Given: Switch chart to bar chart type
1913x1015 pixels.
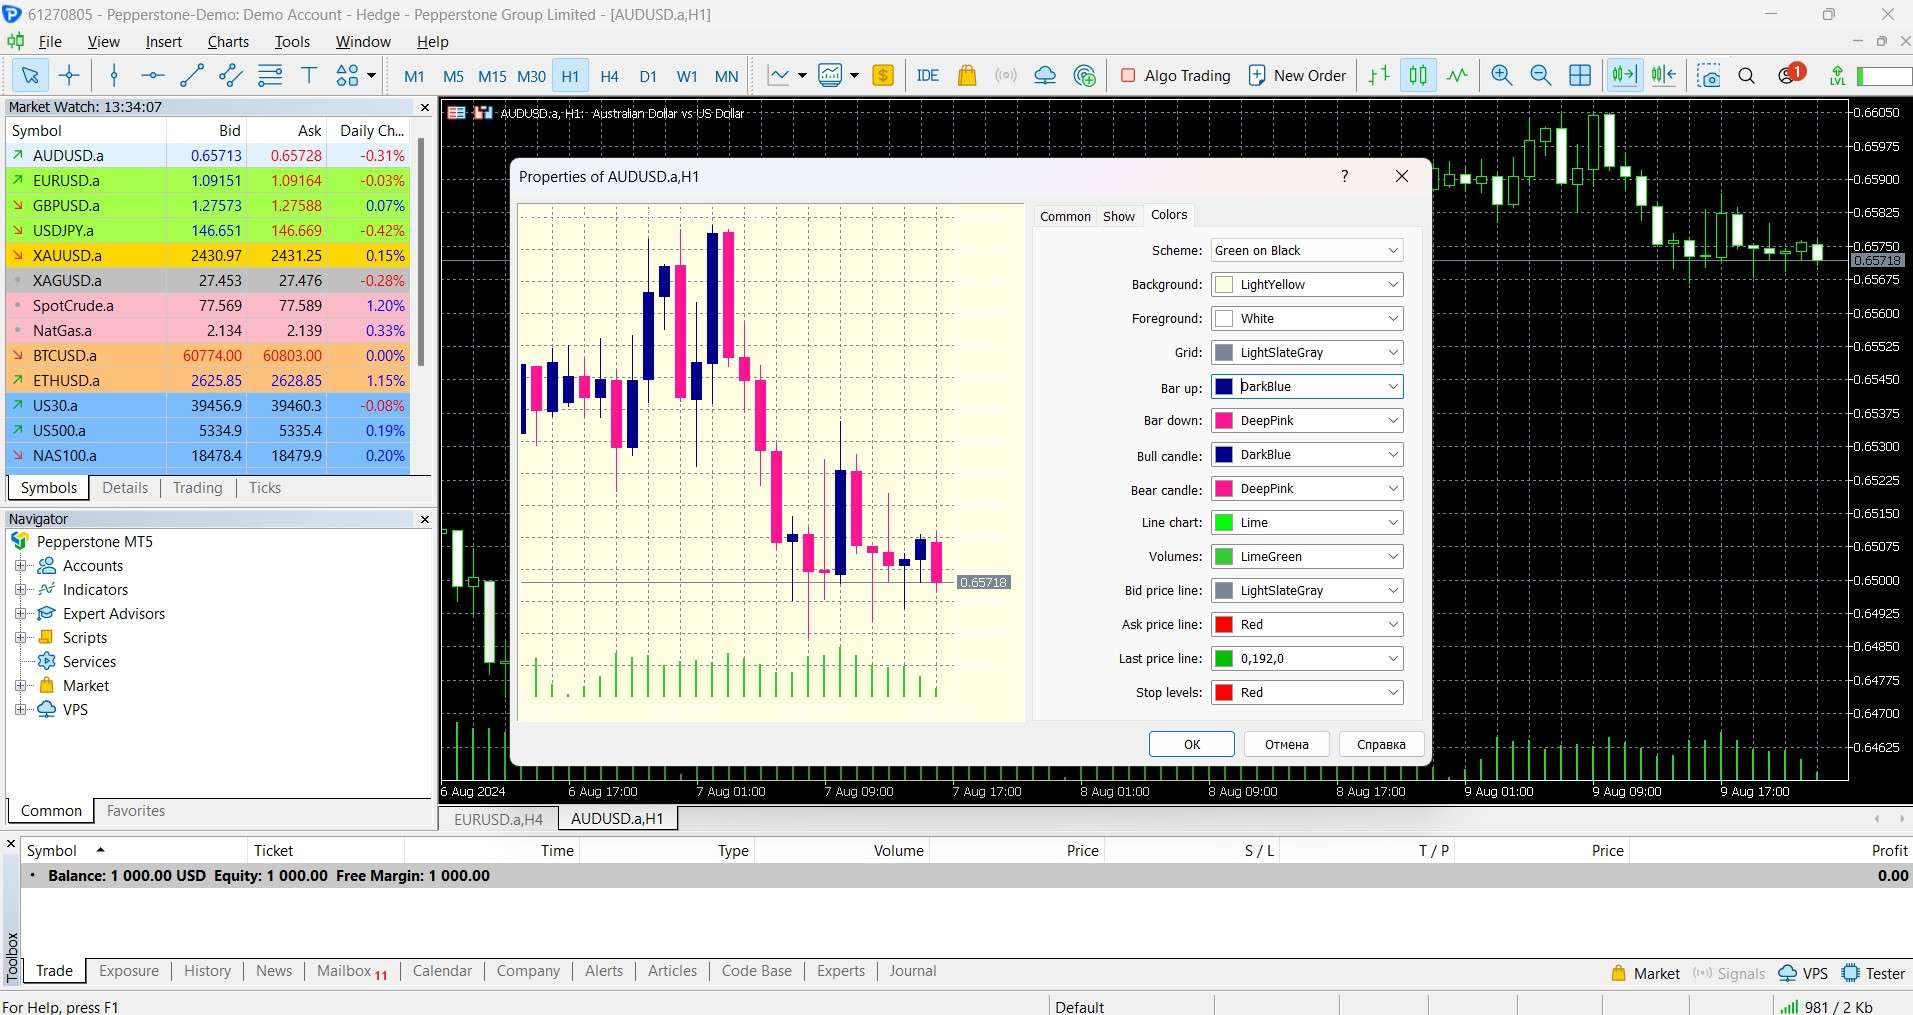Looking at the screenshot, I should [x=1379, y=75].
